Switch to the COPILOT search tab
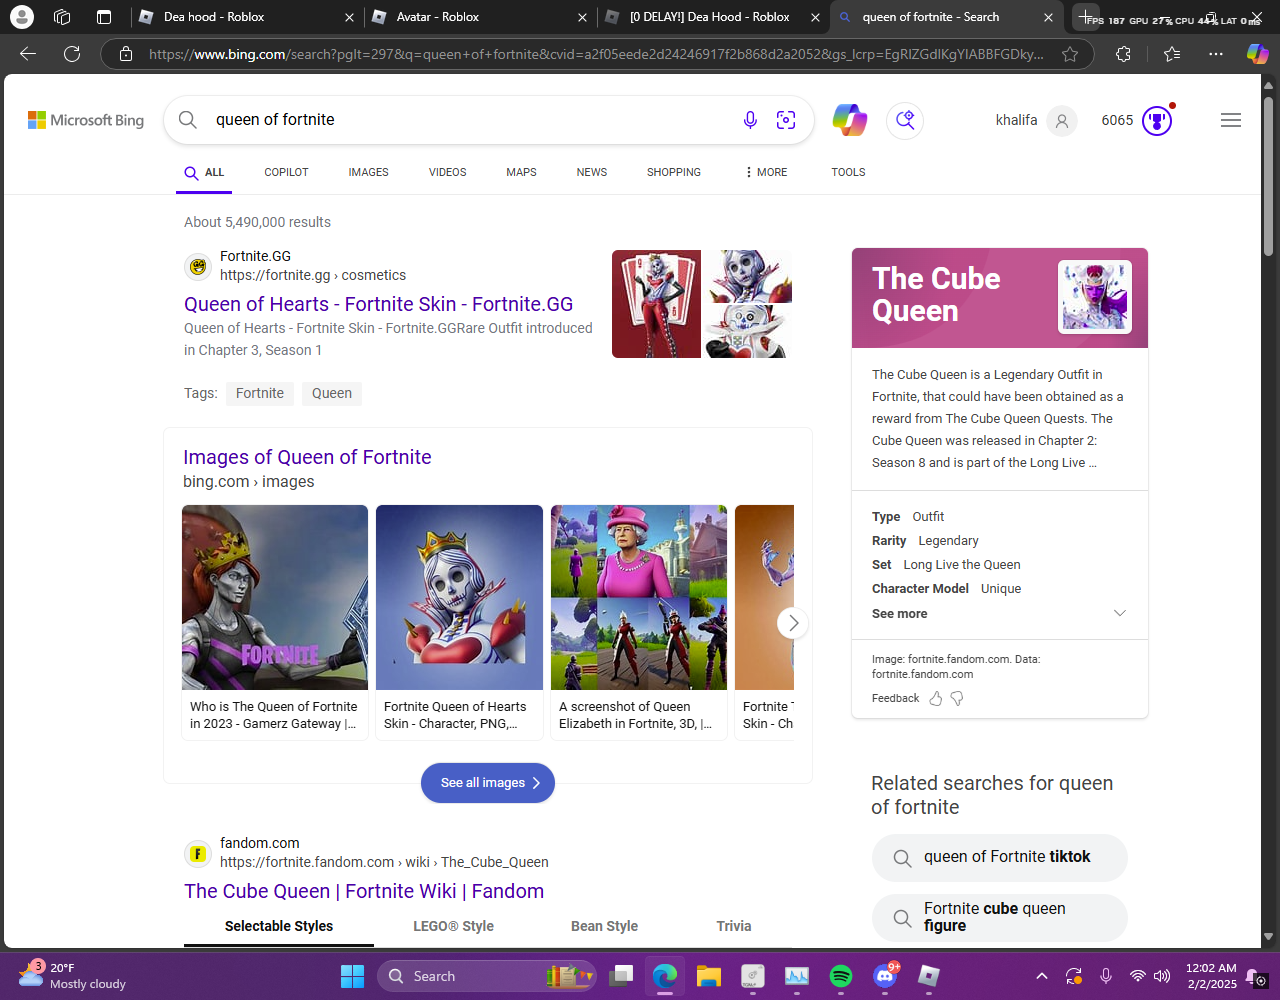 pos(286,172)
